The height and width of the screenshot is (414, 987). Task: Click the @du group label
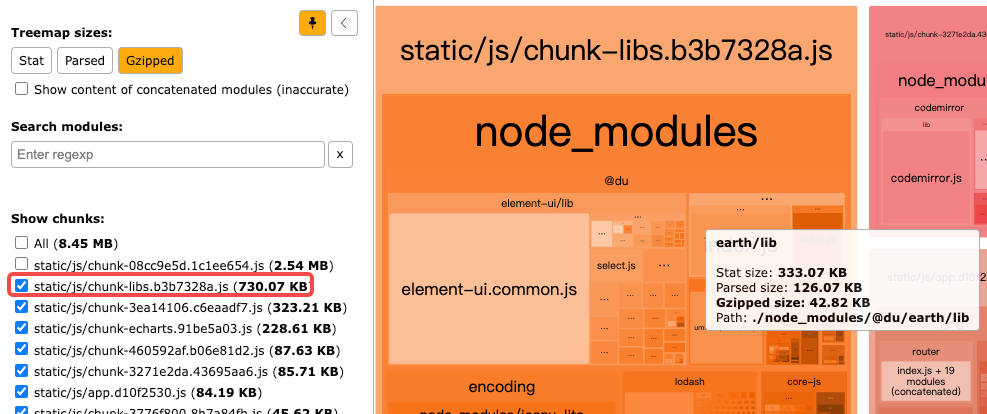(x=616, y=181)
